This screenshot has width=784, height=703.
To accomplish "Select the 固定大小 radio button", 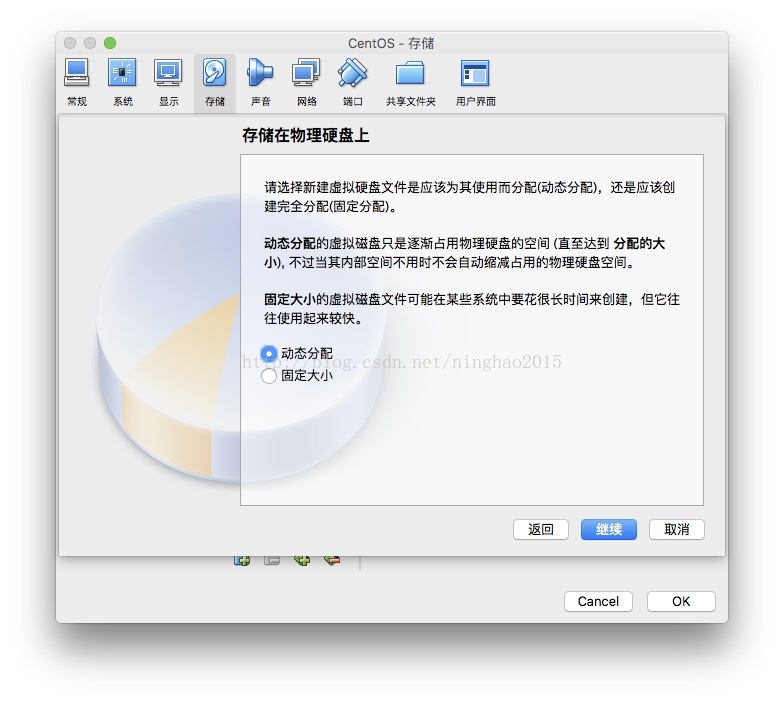I will 269,376.
